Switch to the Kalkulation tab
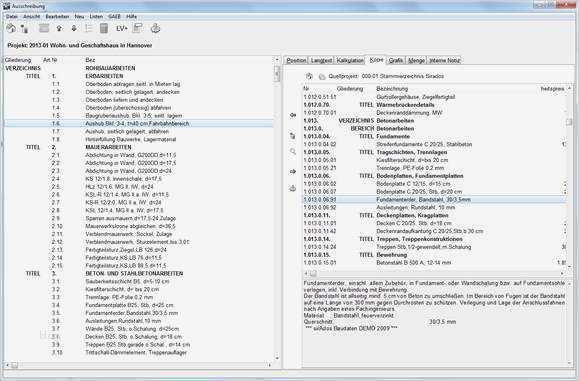The width and height of the screenshot is (579, 381). click(350, 60)
